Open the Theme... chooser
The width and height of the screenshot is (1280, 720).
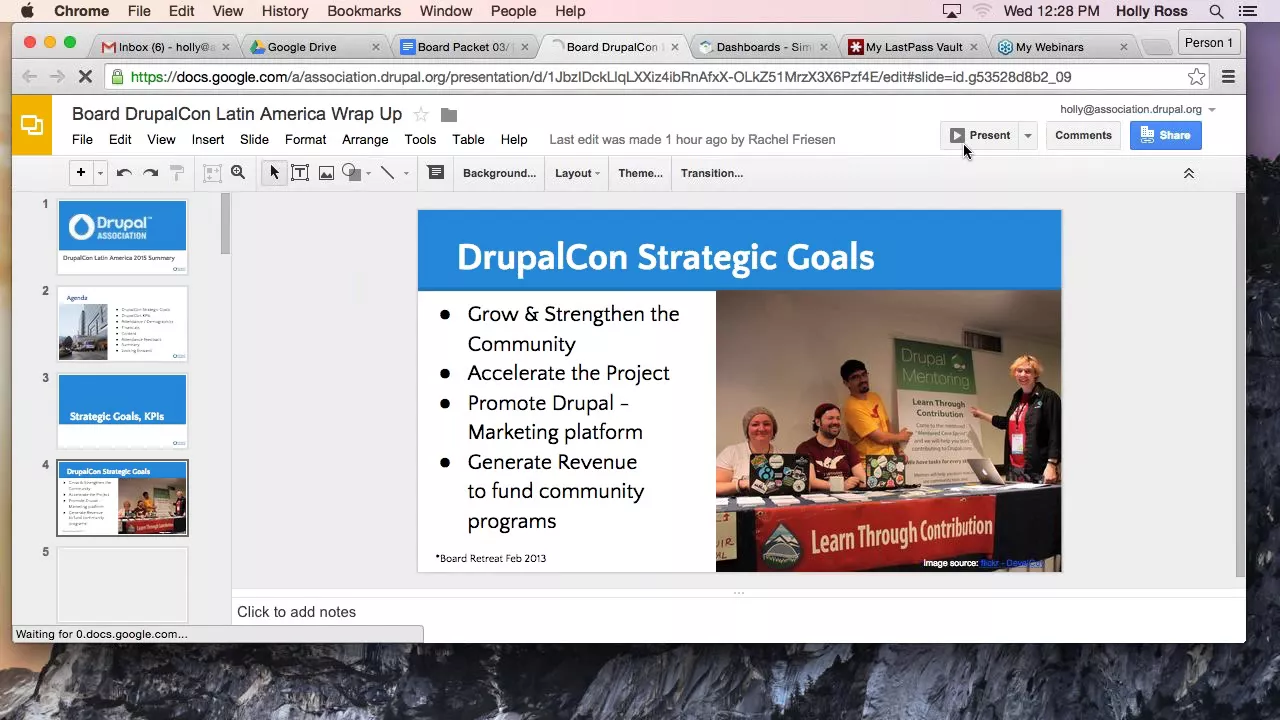pos(640,173)
